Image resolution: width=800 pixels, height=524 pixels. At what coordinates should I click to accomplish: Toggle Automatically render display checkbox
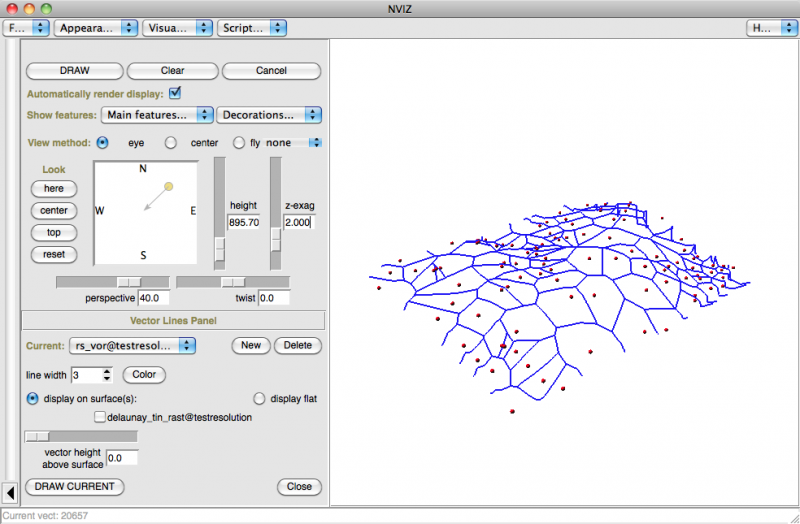coord(175,93)
